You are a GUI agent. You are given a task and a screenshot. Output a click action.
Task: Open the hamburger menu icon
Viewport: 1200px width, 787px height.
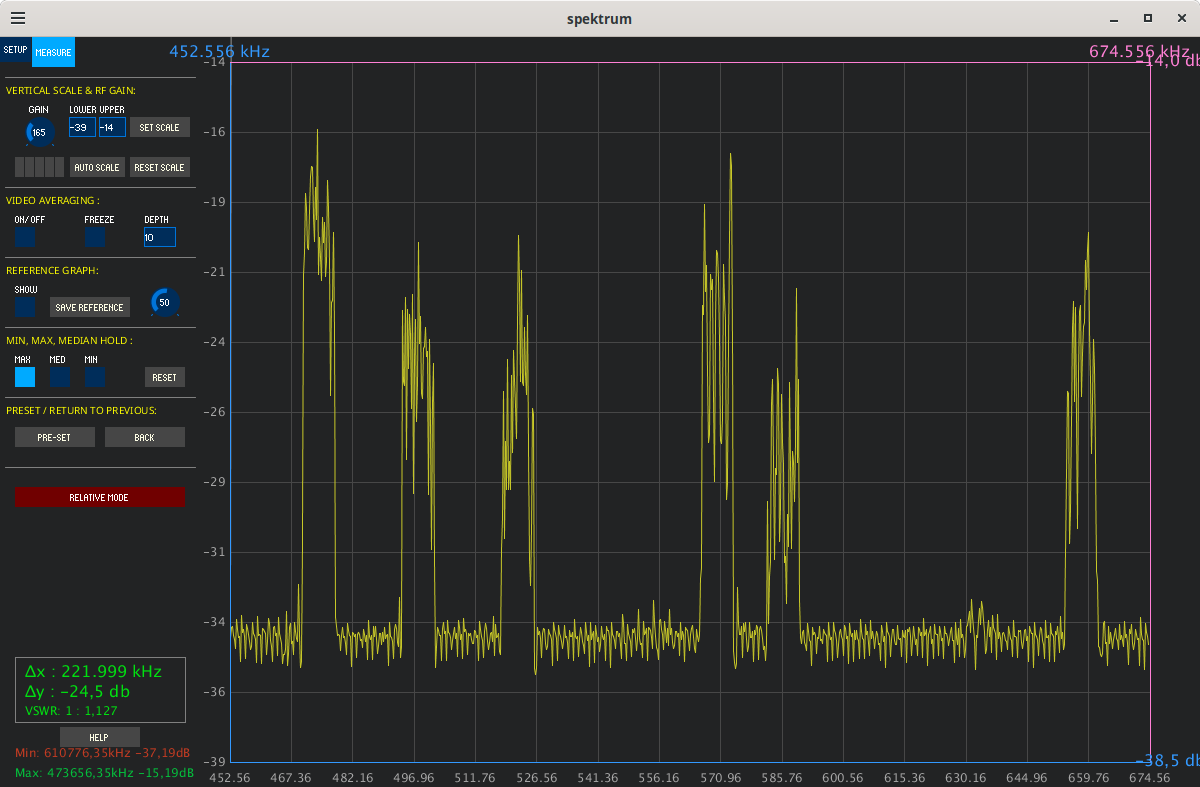[x=18, y=18]
